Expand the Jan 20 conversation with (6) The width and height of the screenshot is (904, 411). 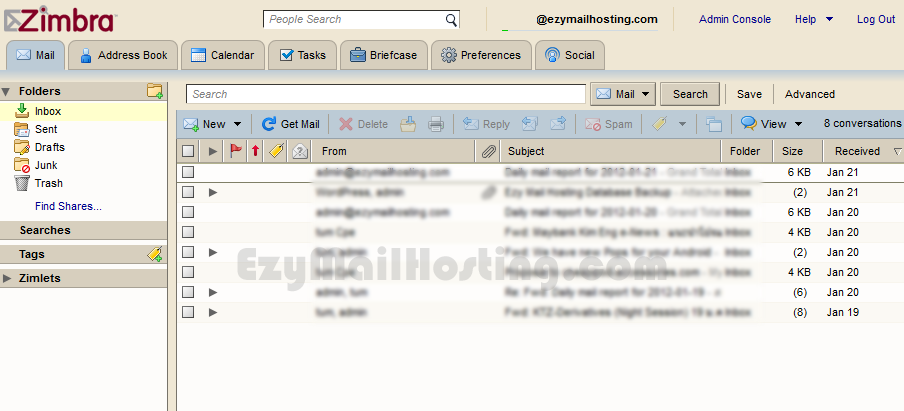coord(213,292)
